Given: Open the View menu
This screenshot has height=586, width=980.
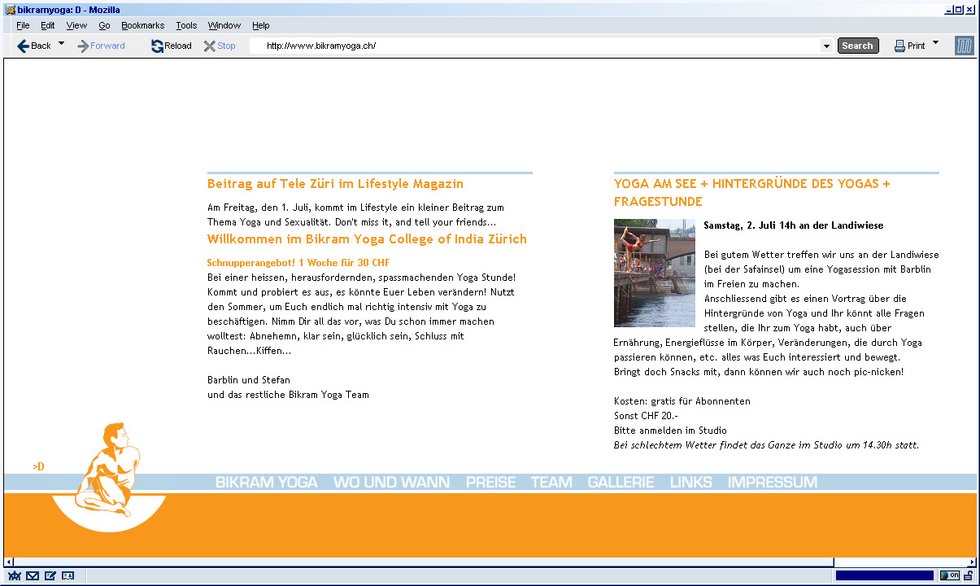Looking at the screenshot, I should click(76, 26).
